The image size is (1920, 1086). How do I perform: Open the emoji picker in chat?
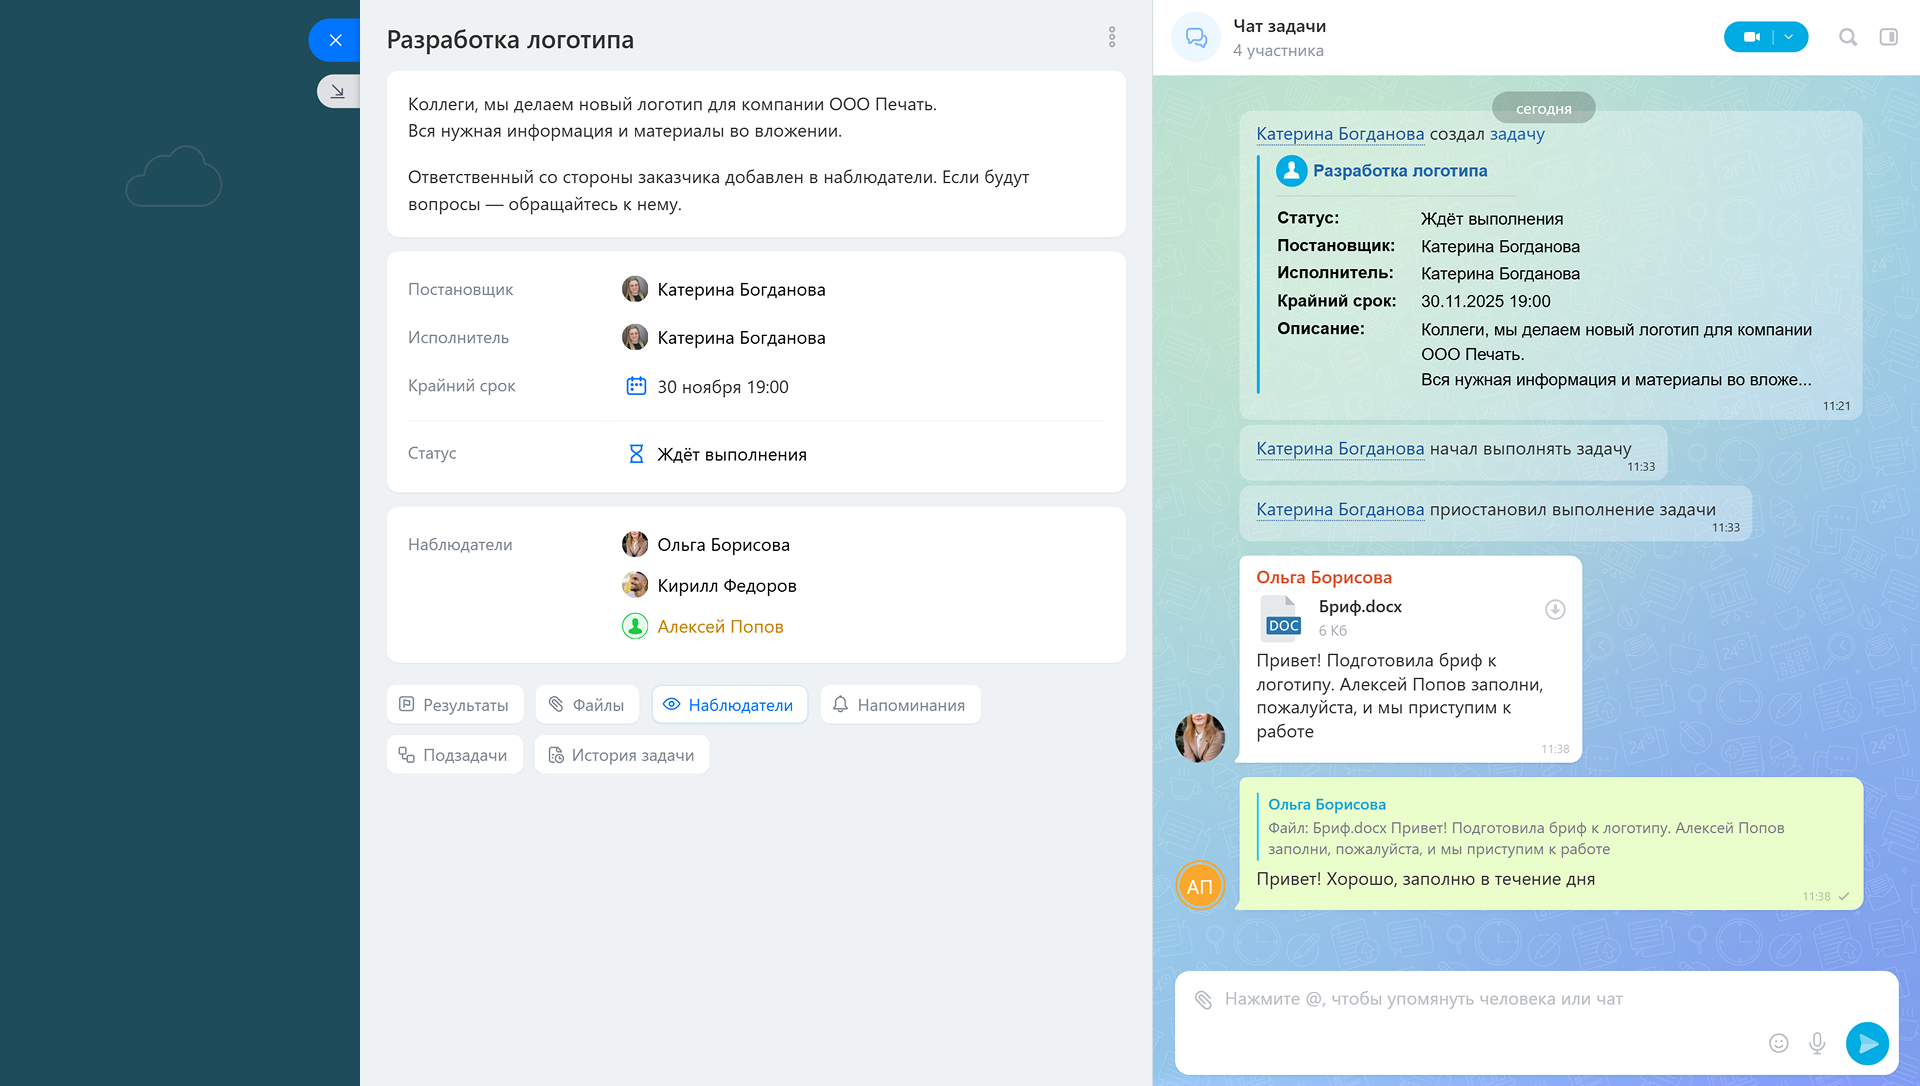(1778, 1043)
